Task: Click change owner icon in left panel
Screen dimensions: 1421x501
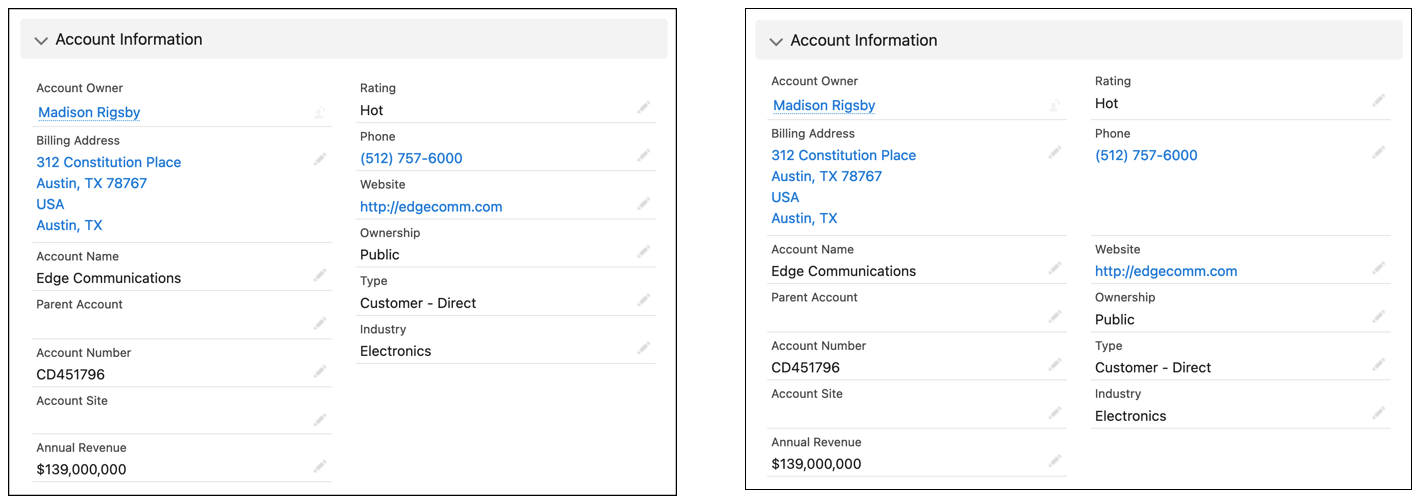Action: point(319,113)
